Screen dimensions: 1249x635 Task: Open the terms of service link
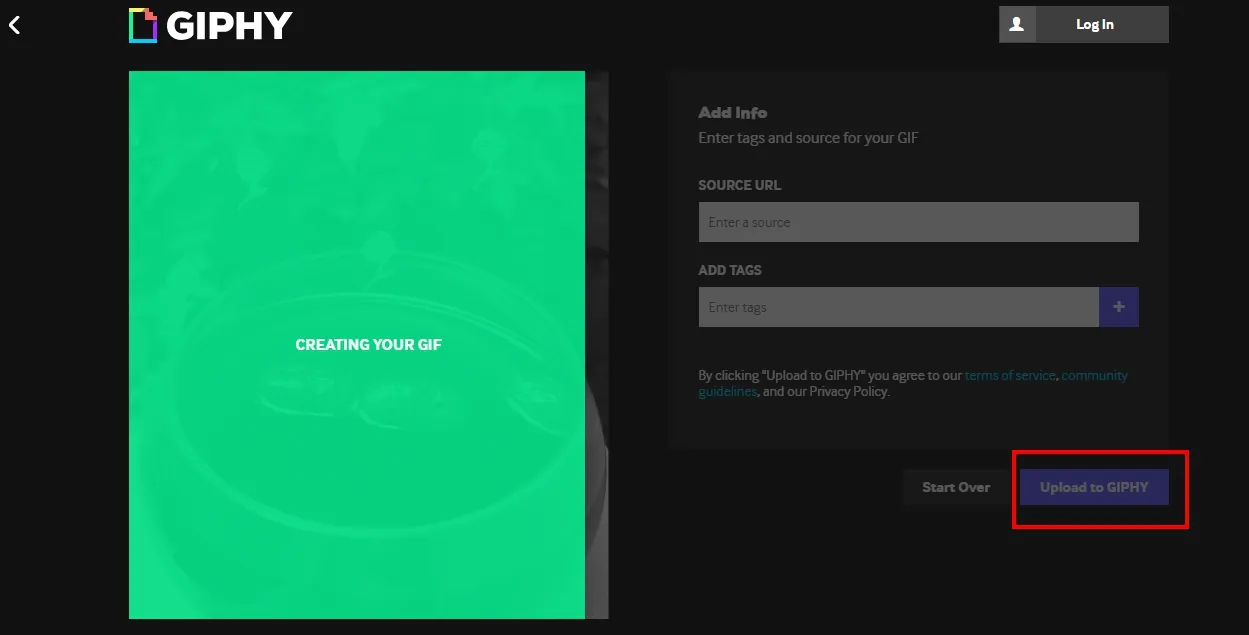click(x=1009, y=375)
